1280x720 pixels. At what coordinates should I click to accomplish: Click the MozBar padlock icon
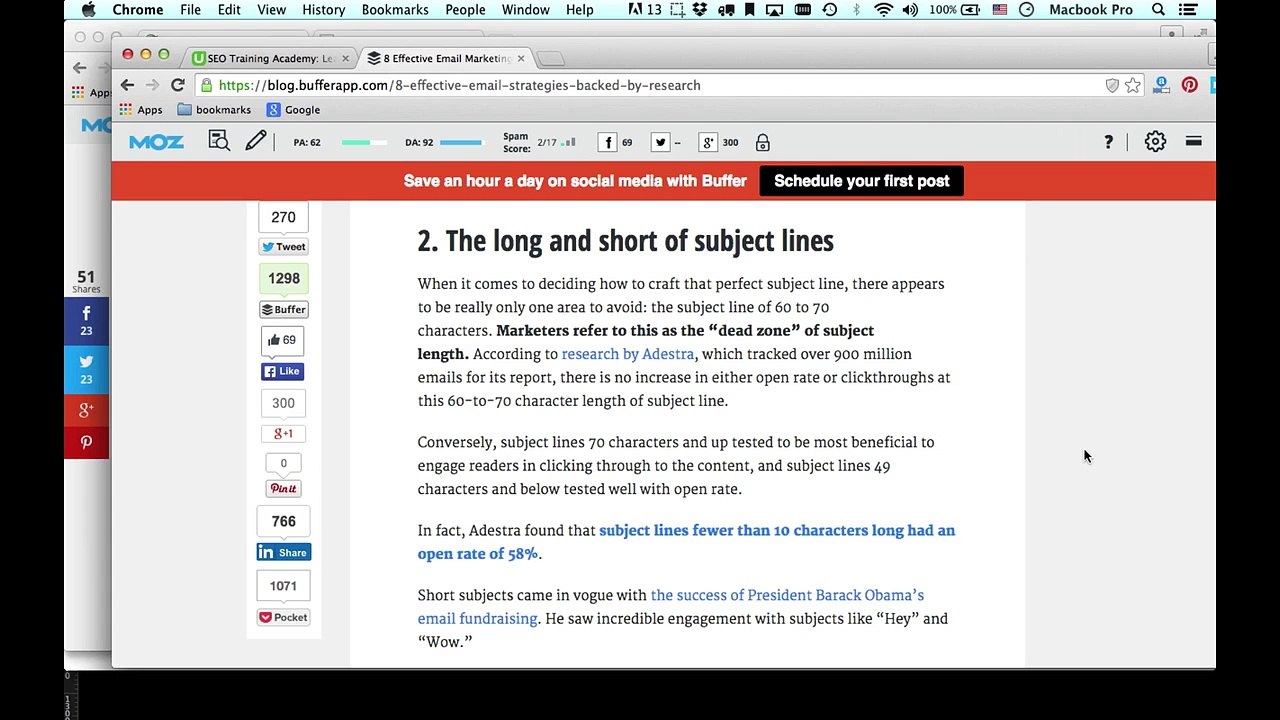762,143
